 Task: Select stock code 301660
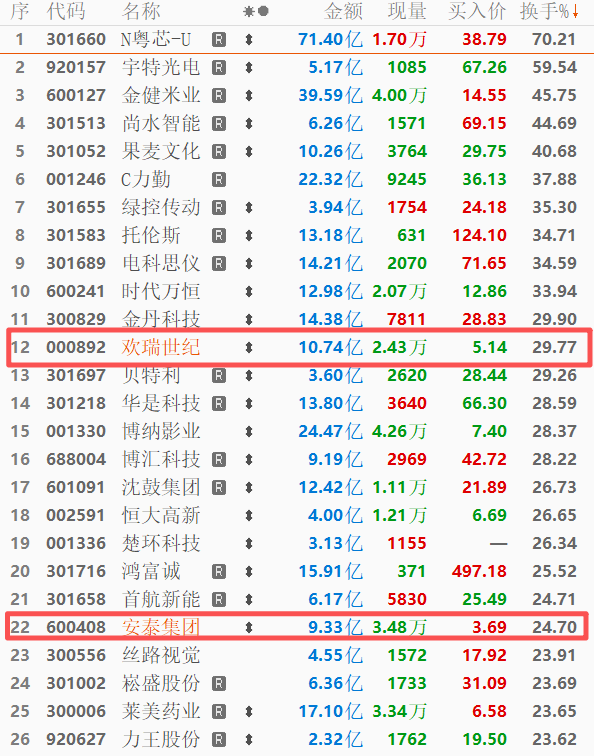coord(76,40)
